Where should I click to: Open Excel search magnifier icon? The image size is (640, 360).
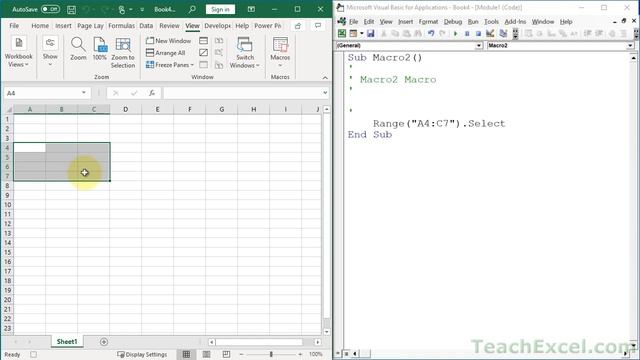pos(192,9)
